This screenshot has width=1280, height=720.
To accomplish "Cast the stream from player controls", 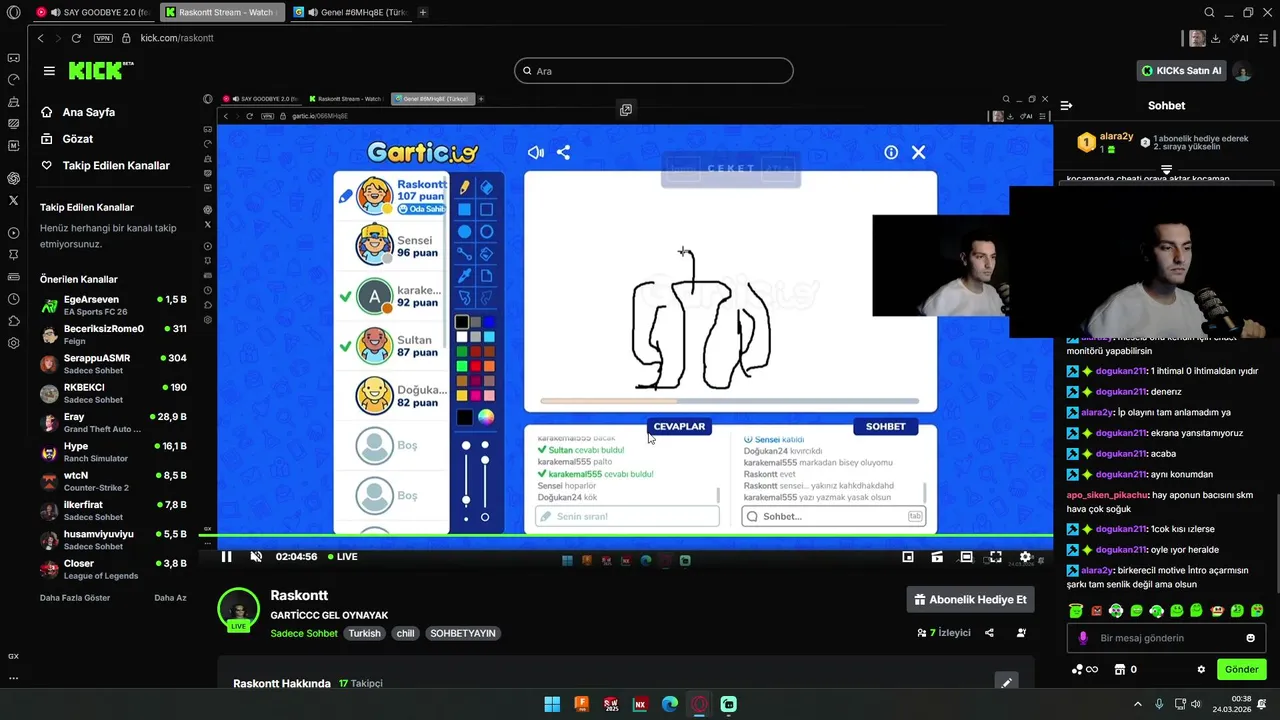I will coord(937,557).
